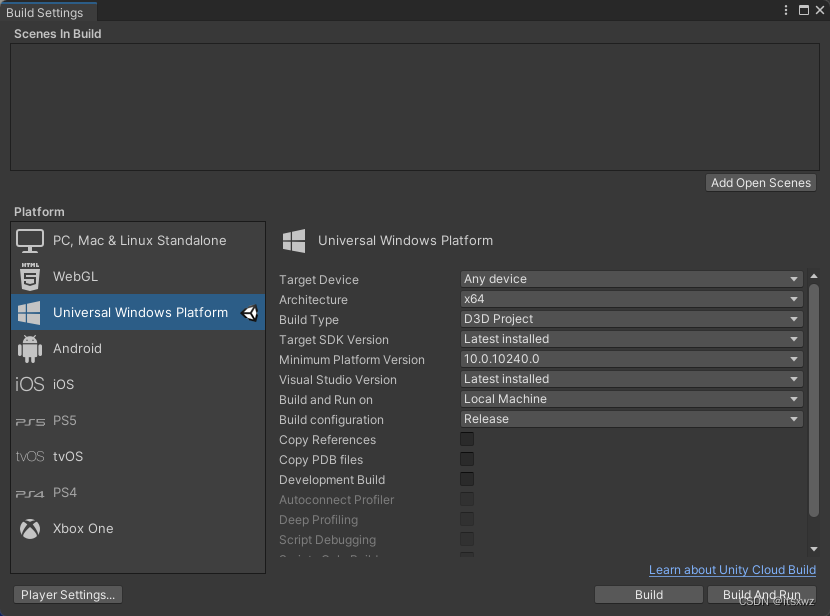Image resolution: width=830 pixels, height=616 pixels.
Task: Open the window options three-dot menu
Action: click(x=786, y=10)
